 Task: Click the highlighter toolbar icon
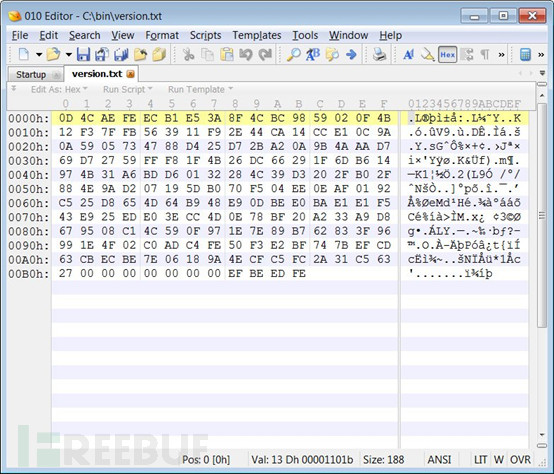pos(428,54)
